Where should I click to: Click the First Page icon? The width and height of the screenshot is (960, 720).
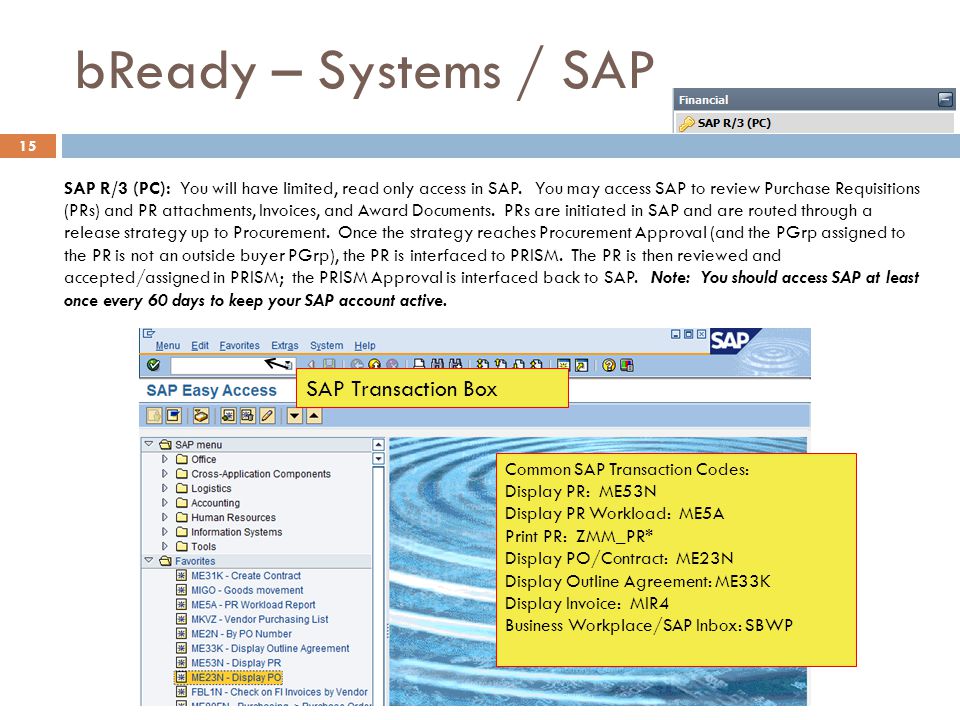pyautogui.click(x=482, y=365)
